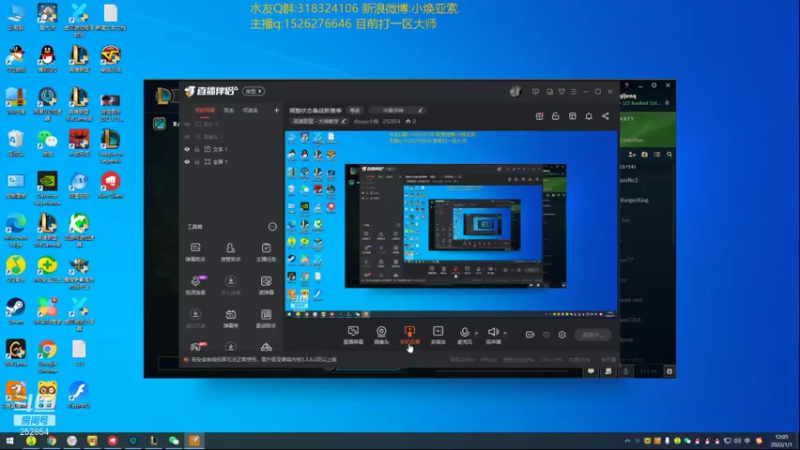Open the 弹幕秀 tool
The width and height of the screenshot is (800, 450).
[231, 318]
